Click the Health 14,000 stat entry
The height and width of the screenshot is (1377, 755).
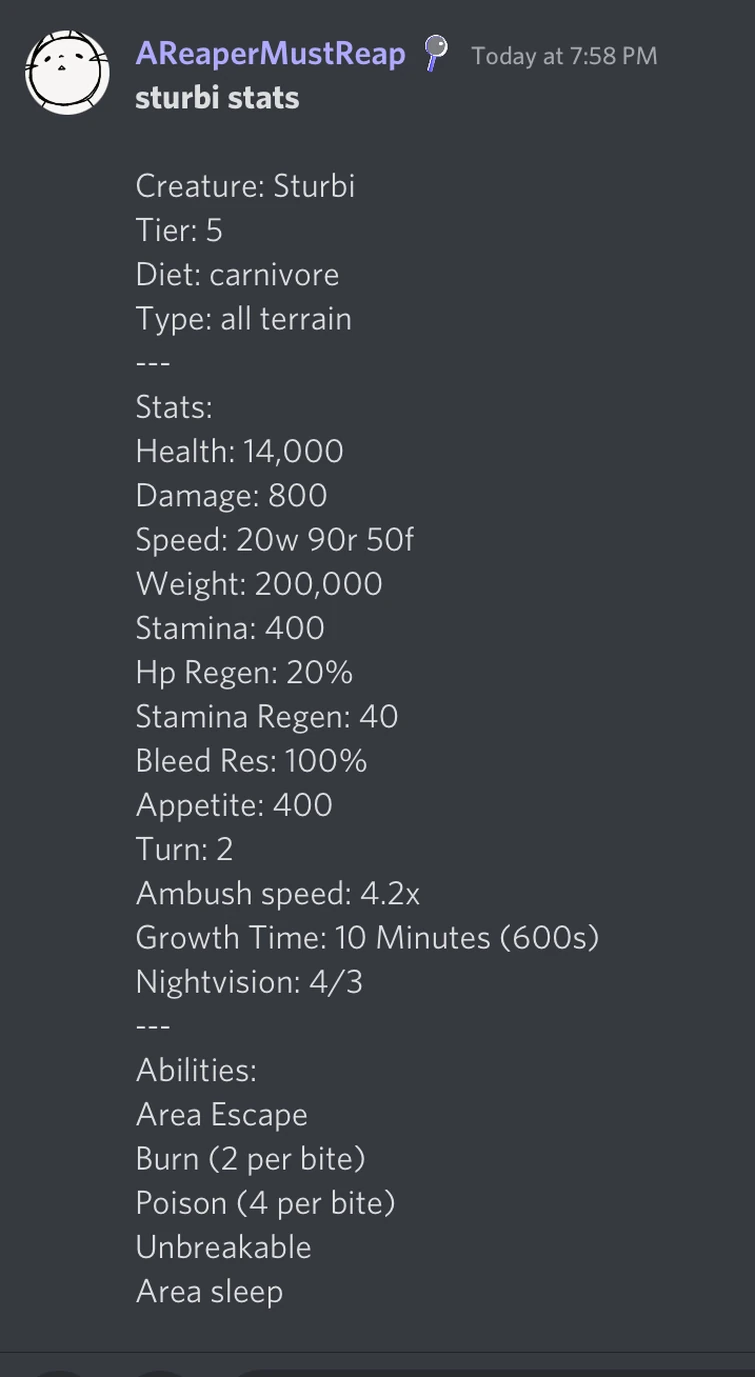coord(239,450)
